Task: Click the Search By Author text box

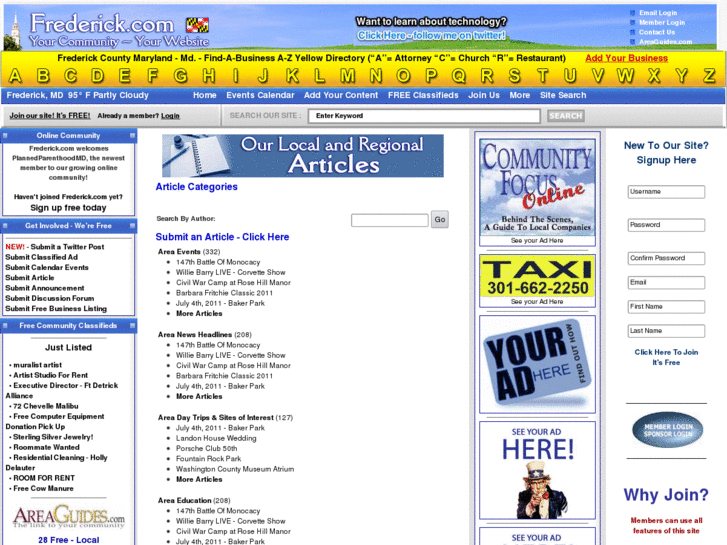Action: [389, 220]
